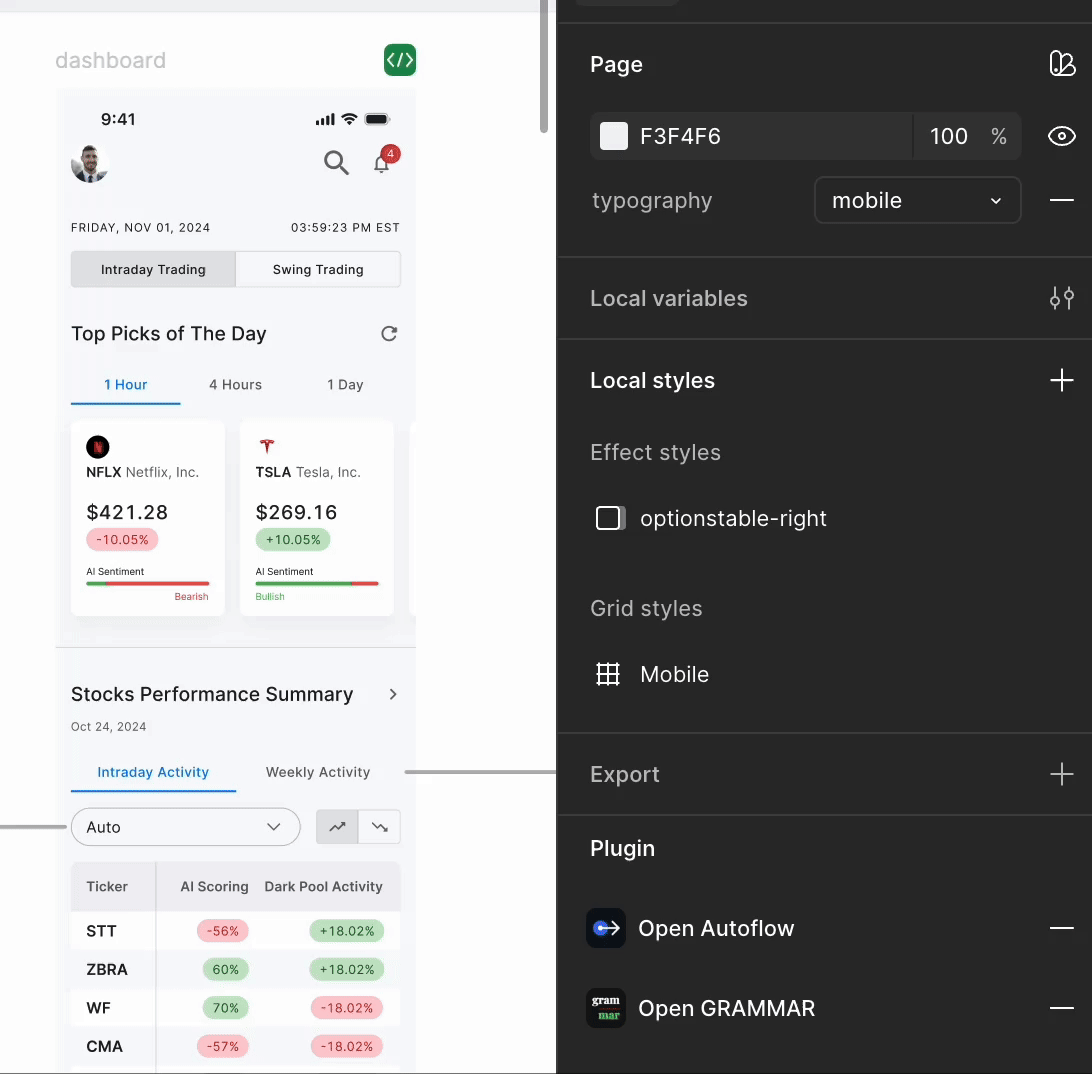Switch to the 4 Hours tab
The image size is (1092, 1074).
pos(235,384)
